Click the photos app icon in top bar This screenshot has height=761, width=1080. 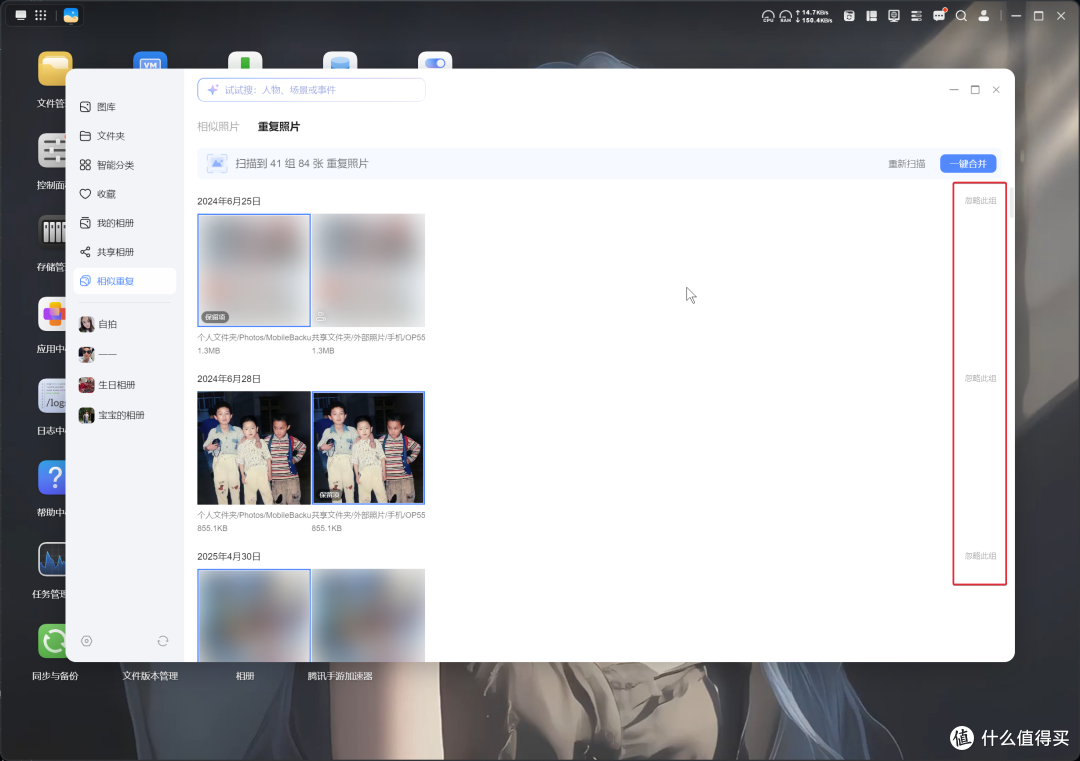71,15
